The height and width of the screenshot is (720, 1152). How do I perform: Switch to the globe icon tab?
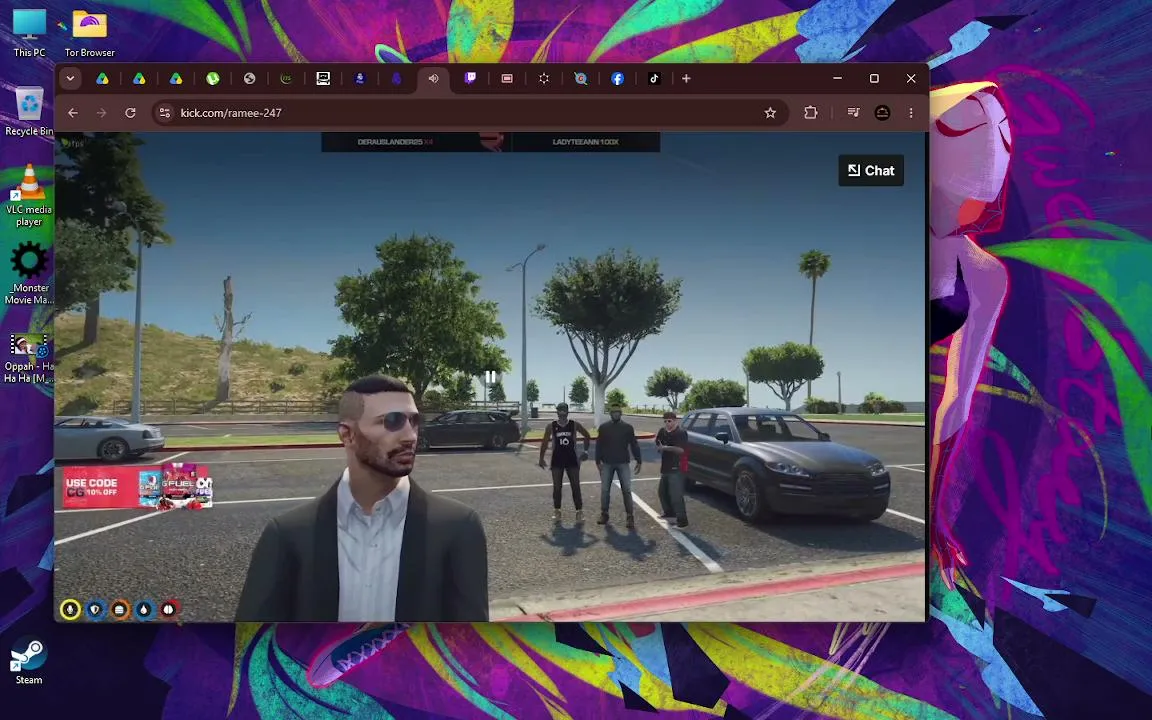(249, 79)
